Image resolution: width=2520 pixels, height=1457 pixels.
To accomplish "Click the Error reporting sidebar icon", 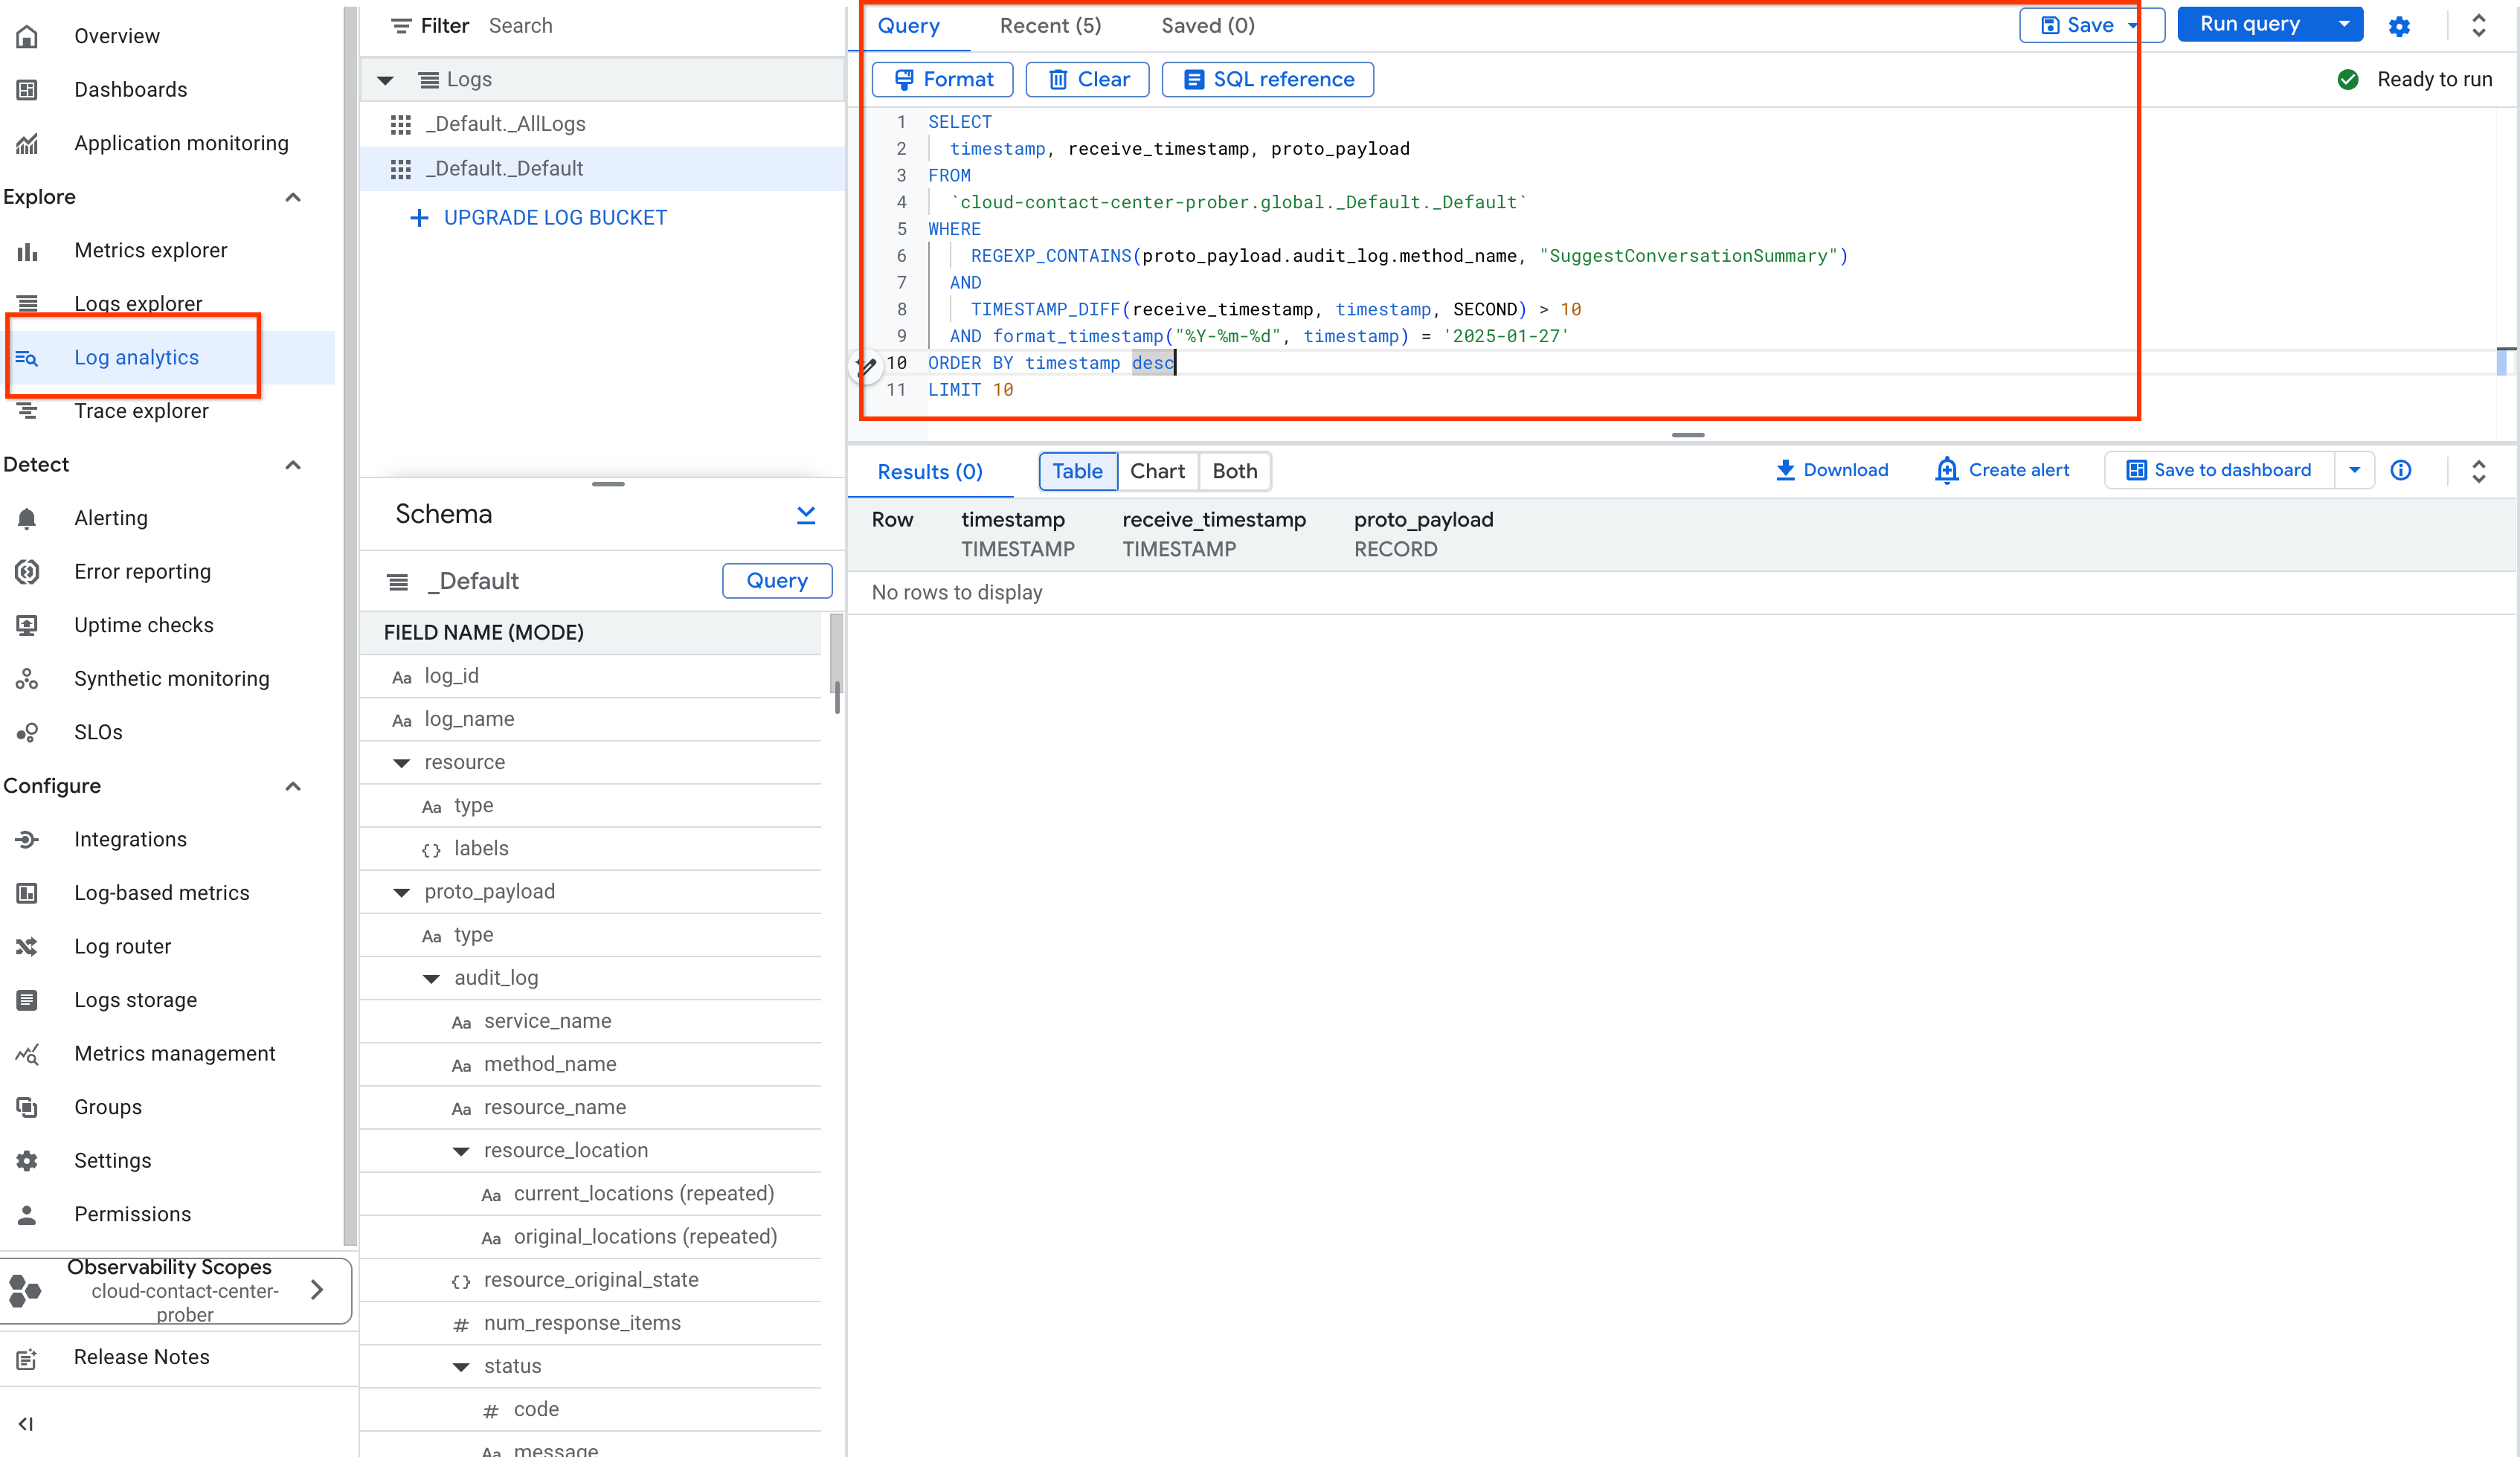I will pyautogui.click(x=27, y=571).
